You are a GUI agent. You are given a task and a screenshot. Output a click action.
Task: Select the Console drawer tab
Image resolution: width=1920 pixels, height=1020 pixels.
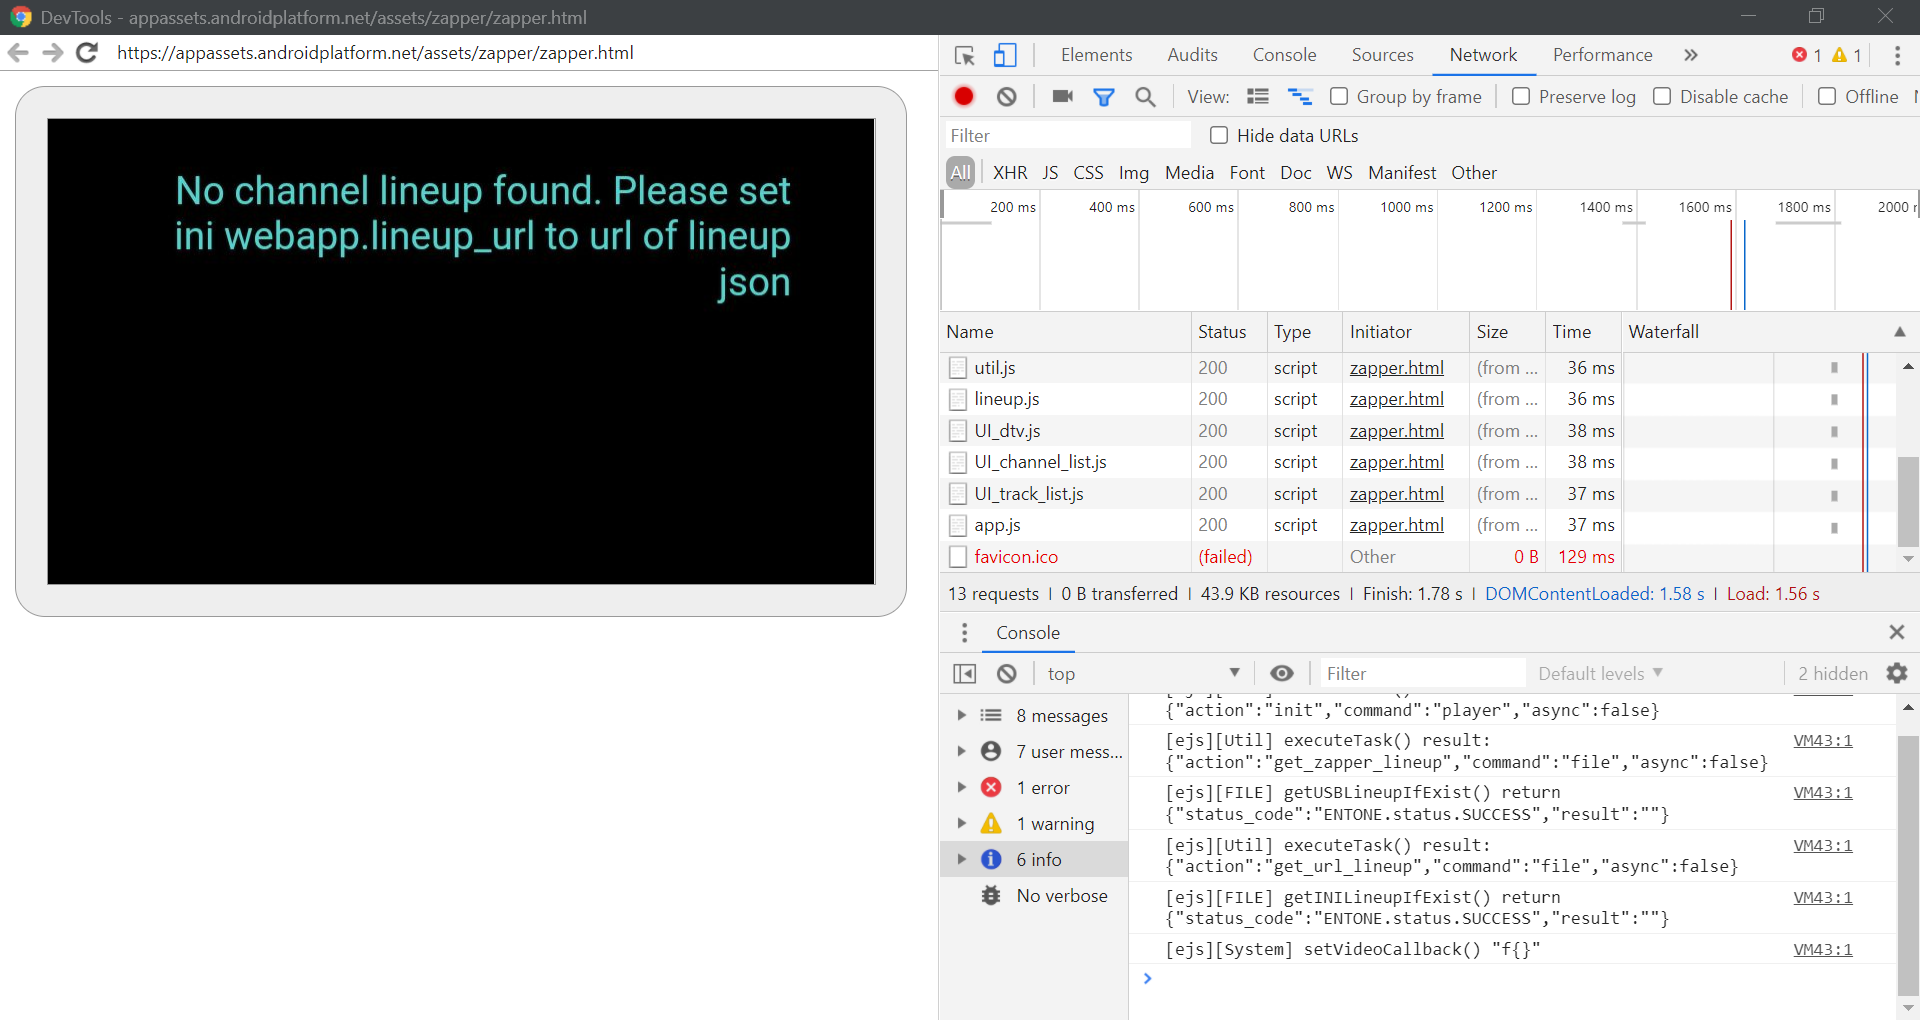pyautogui.click(x=1027, y=633)
